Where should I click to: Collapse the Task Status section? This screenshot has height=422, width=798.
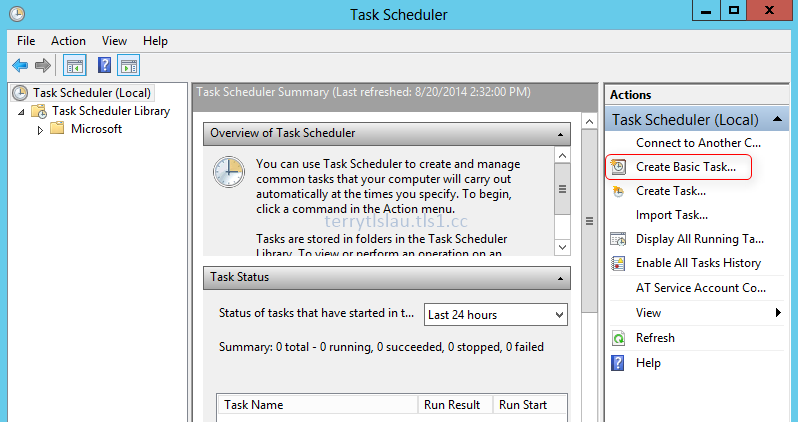coord(560,279)
